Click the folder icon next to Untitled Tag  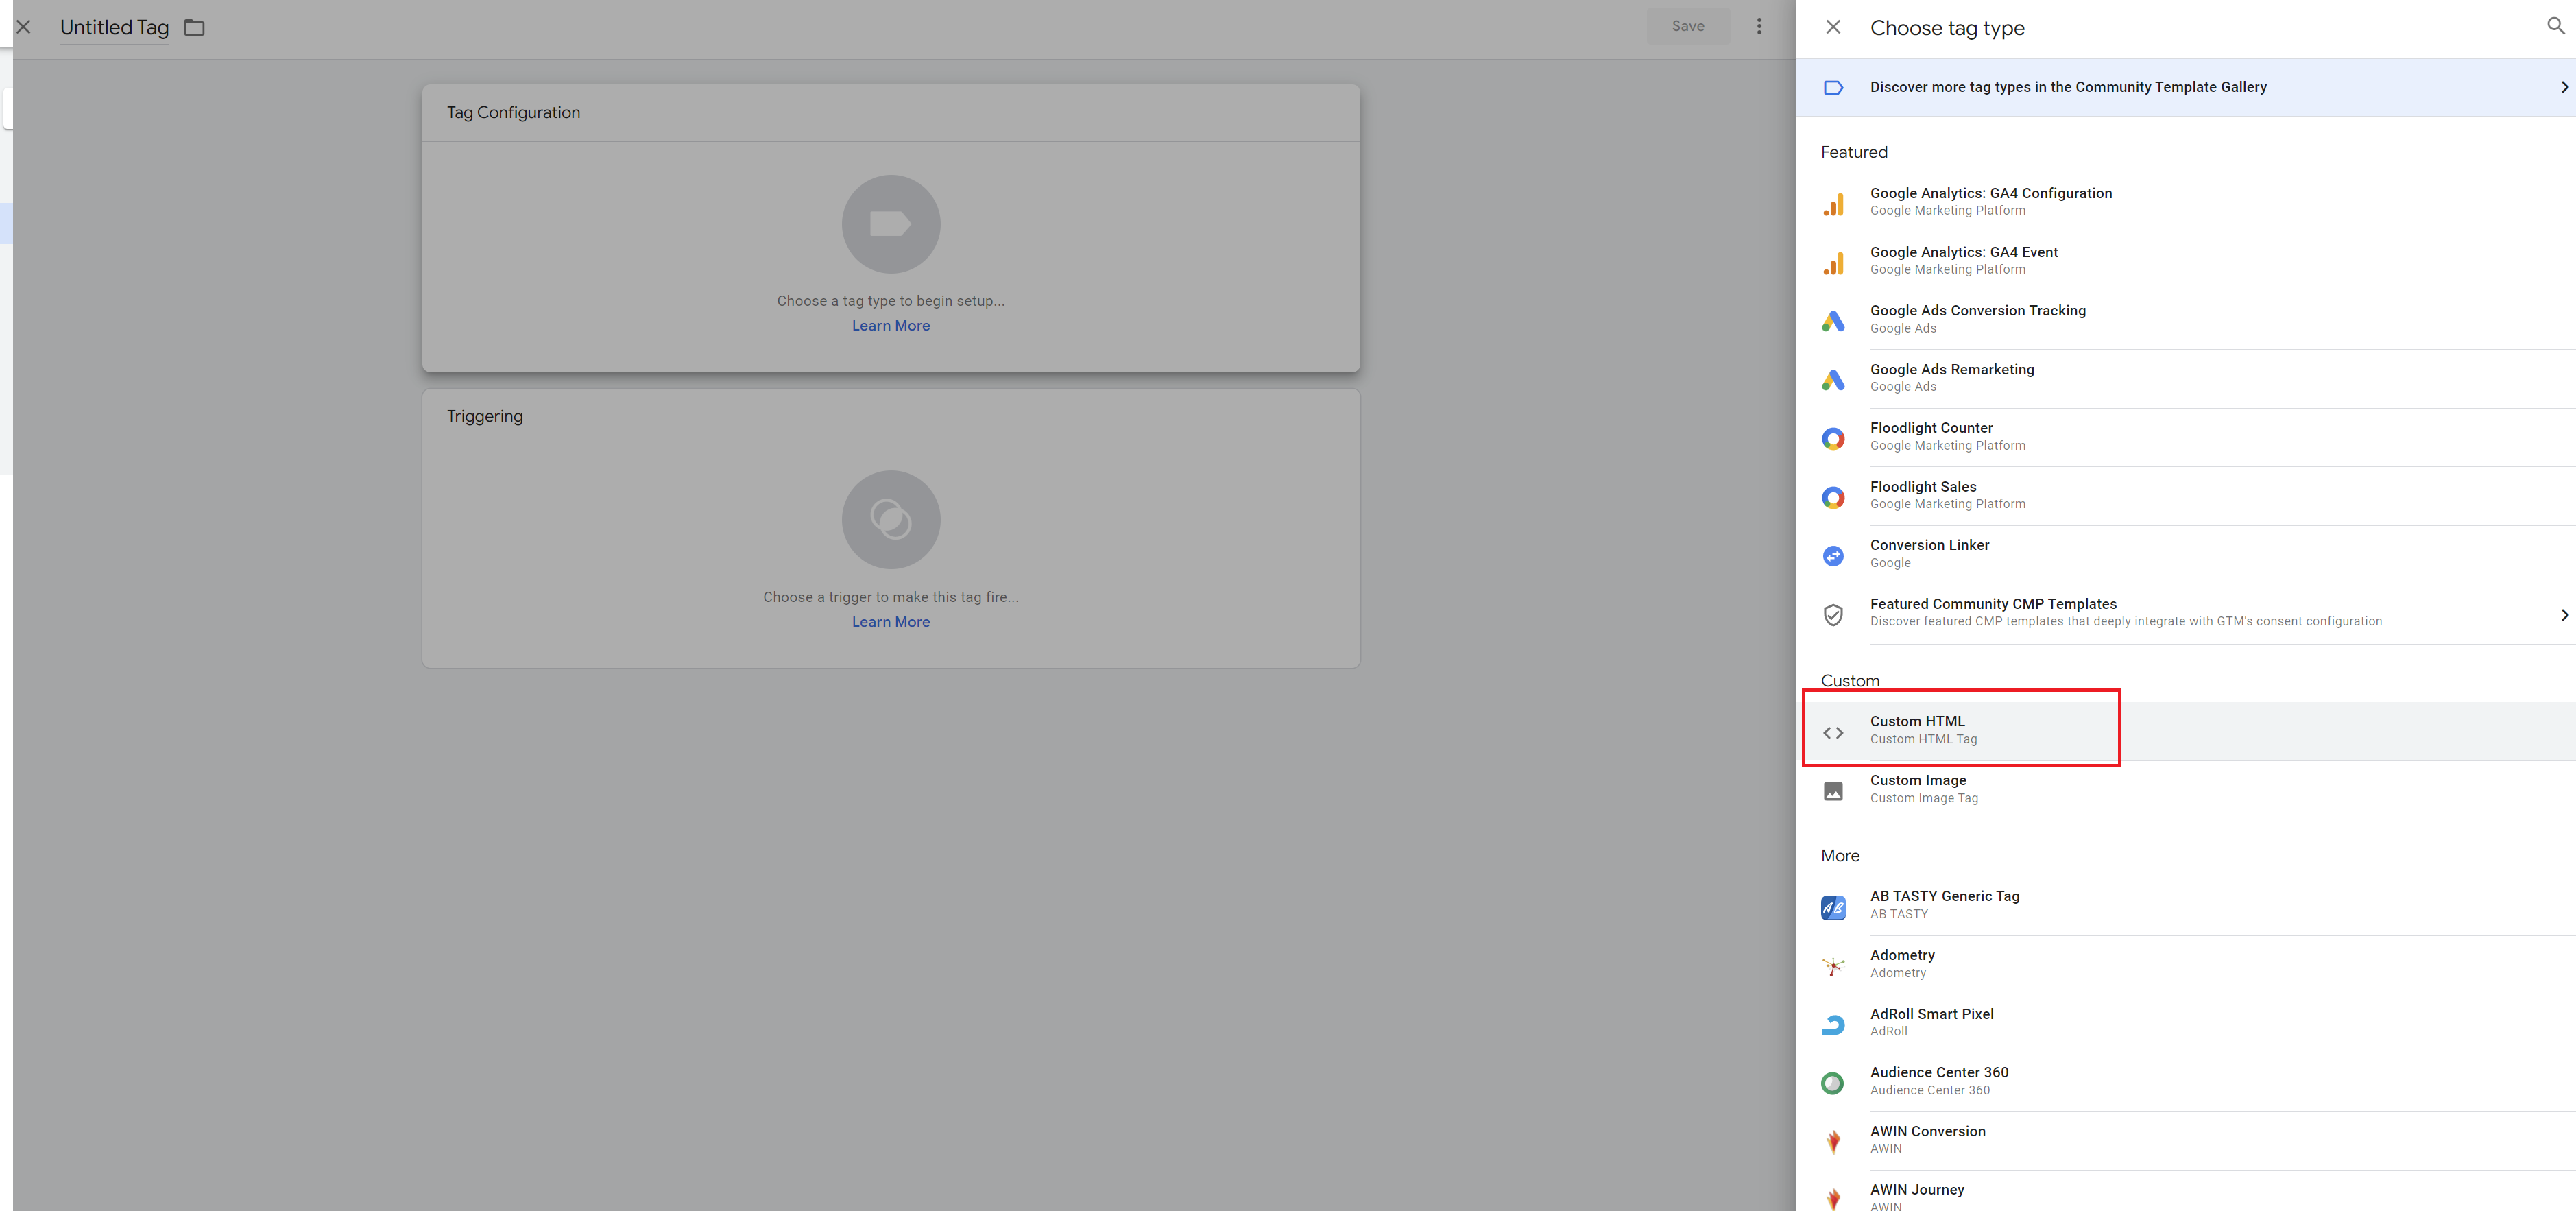click(x=194, y=28)
